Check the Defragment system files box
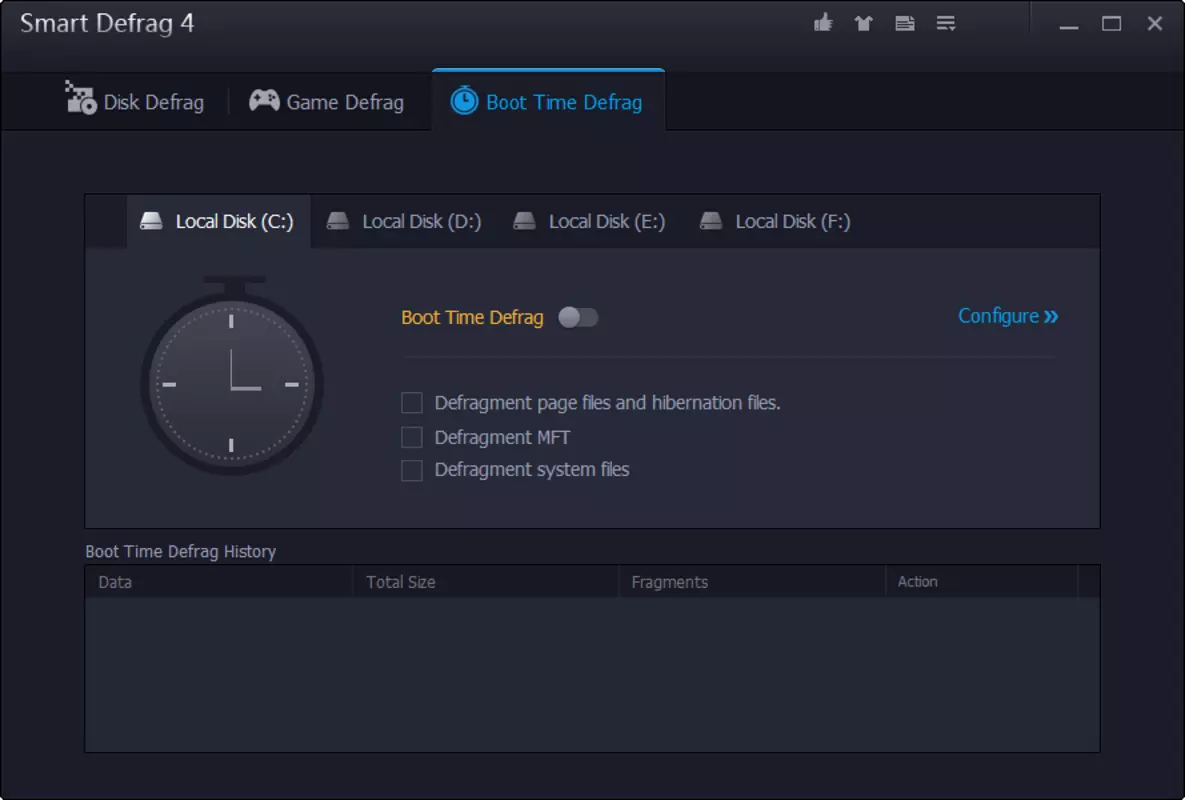This screenshot has height=800, width=1185. pyautogui.click(x=412, y=471)
